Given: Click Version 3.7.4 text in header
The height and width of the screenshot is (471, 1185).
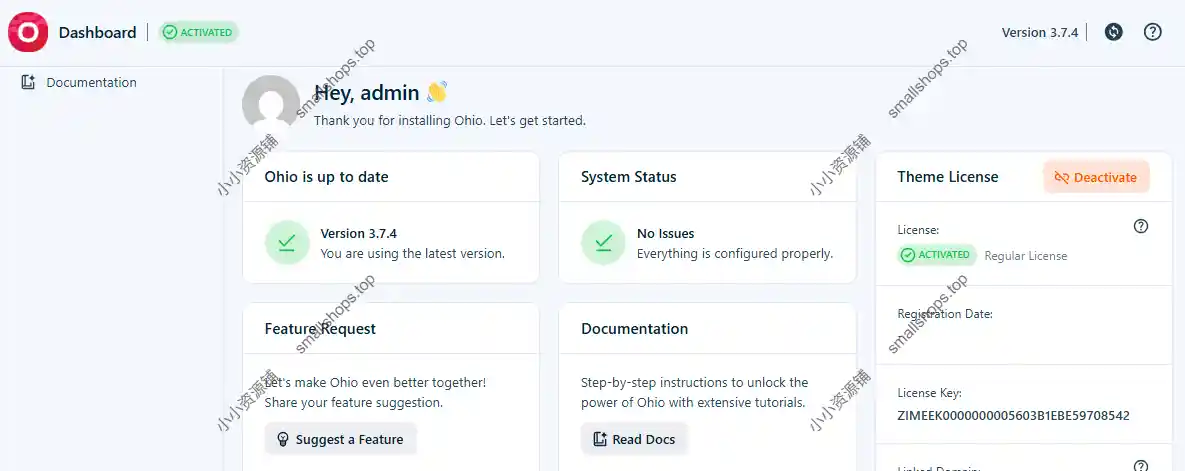Looking at the screenshot, I should pyautogui.click(x=1040, y=33).
